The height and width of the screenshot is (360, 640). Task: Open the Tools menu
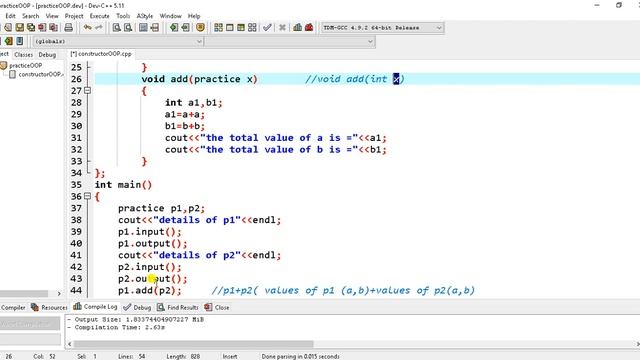point(123,16)
